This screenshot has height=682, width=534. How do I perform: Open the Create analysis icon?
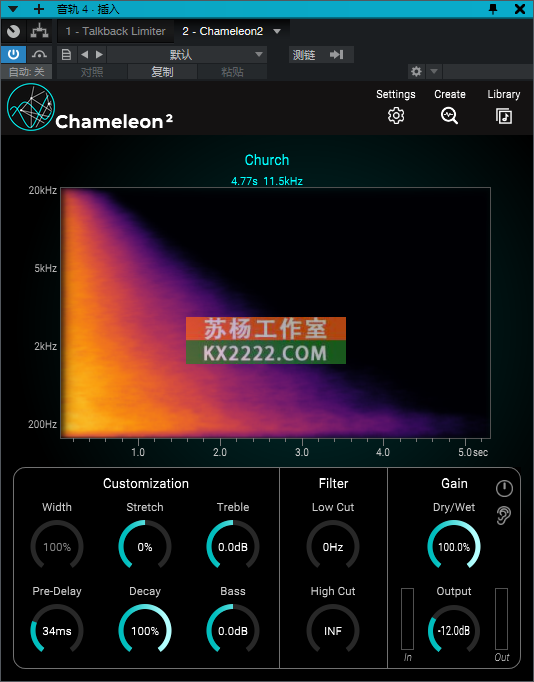[x=449, y=116]
